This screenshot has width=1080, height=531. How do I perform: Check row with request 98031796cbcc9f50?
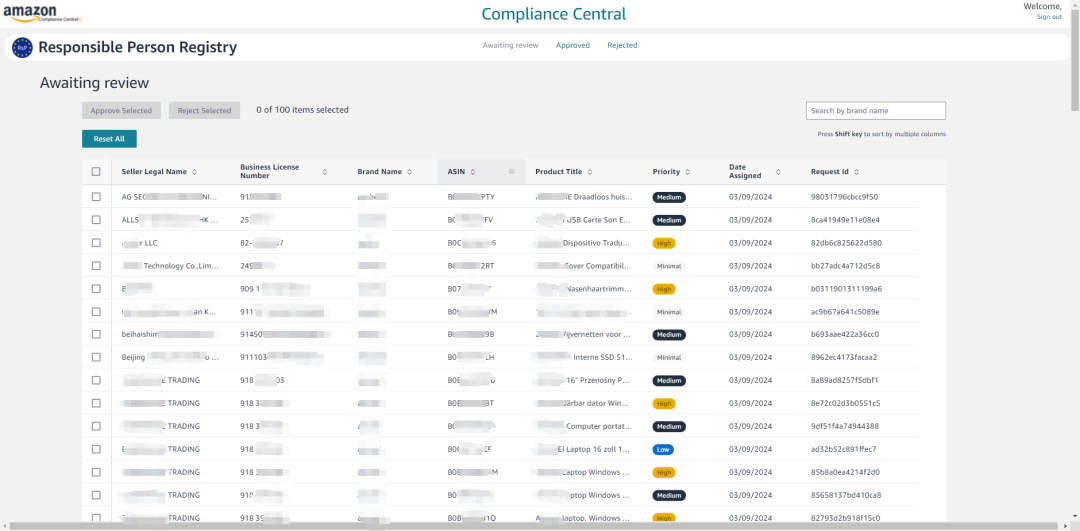(96, 197)
